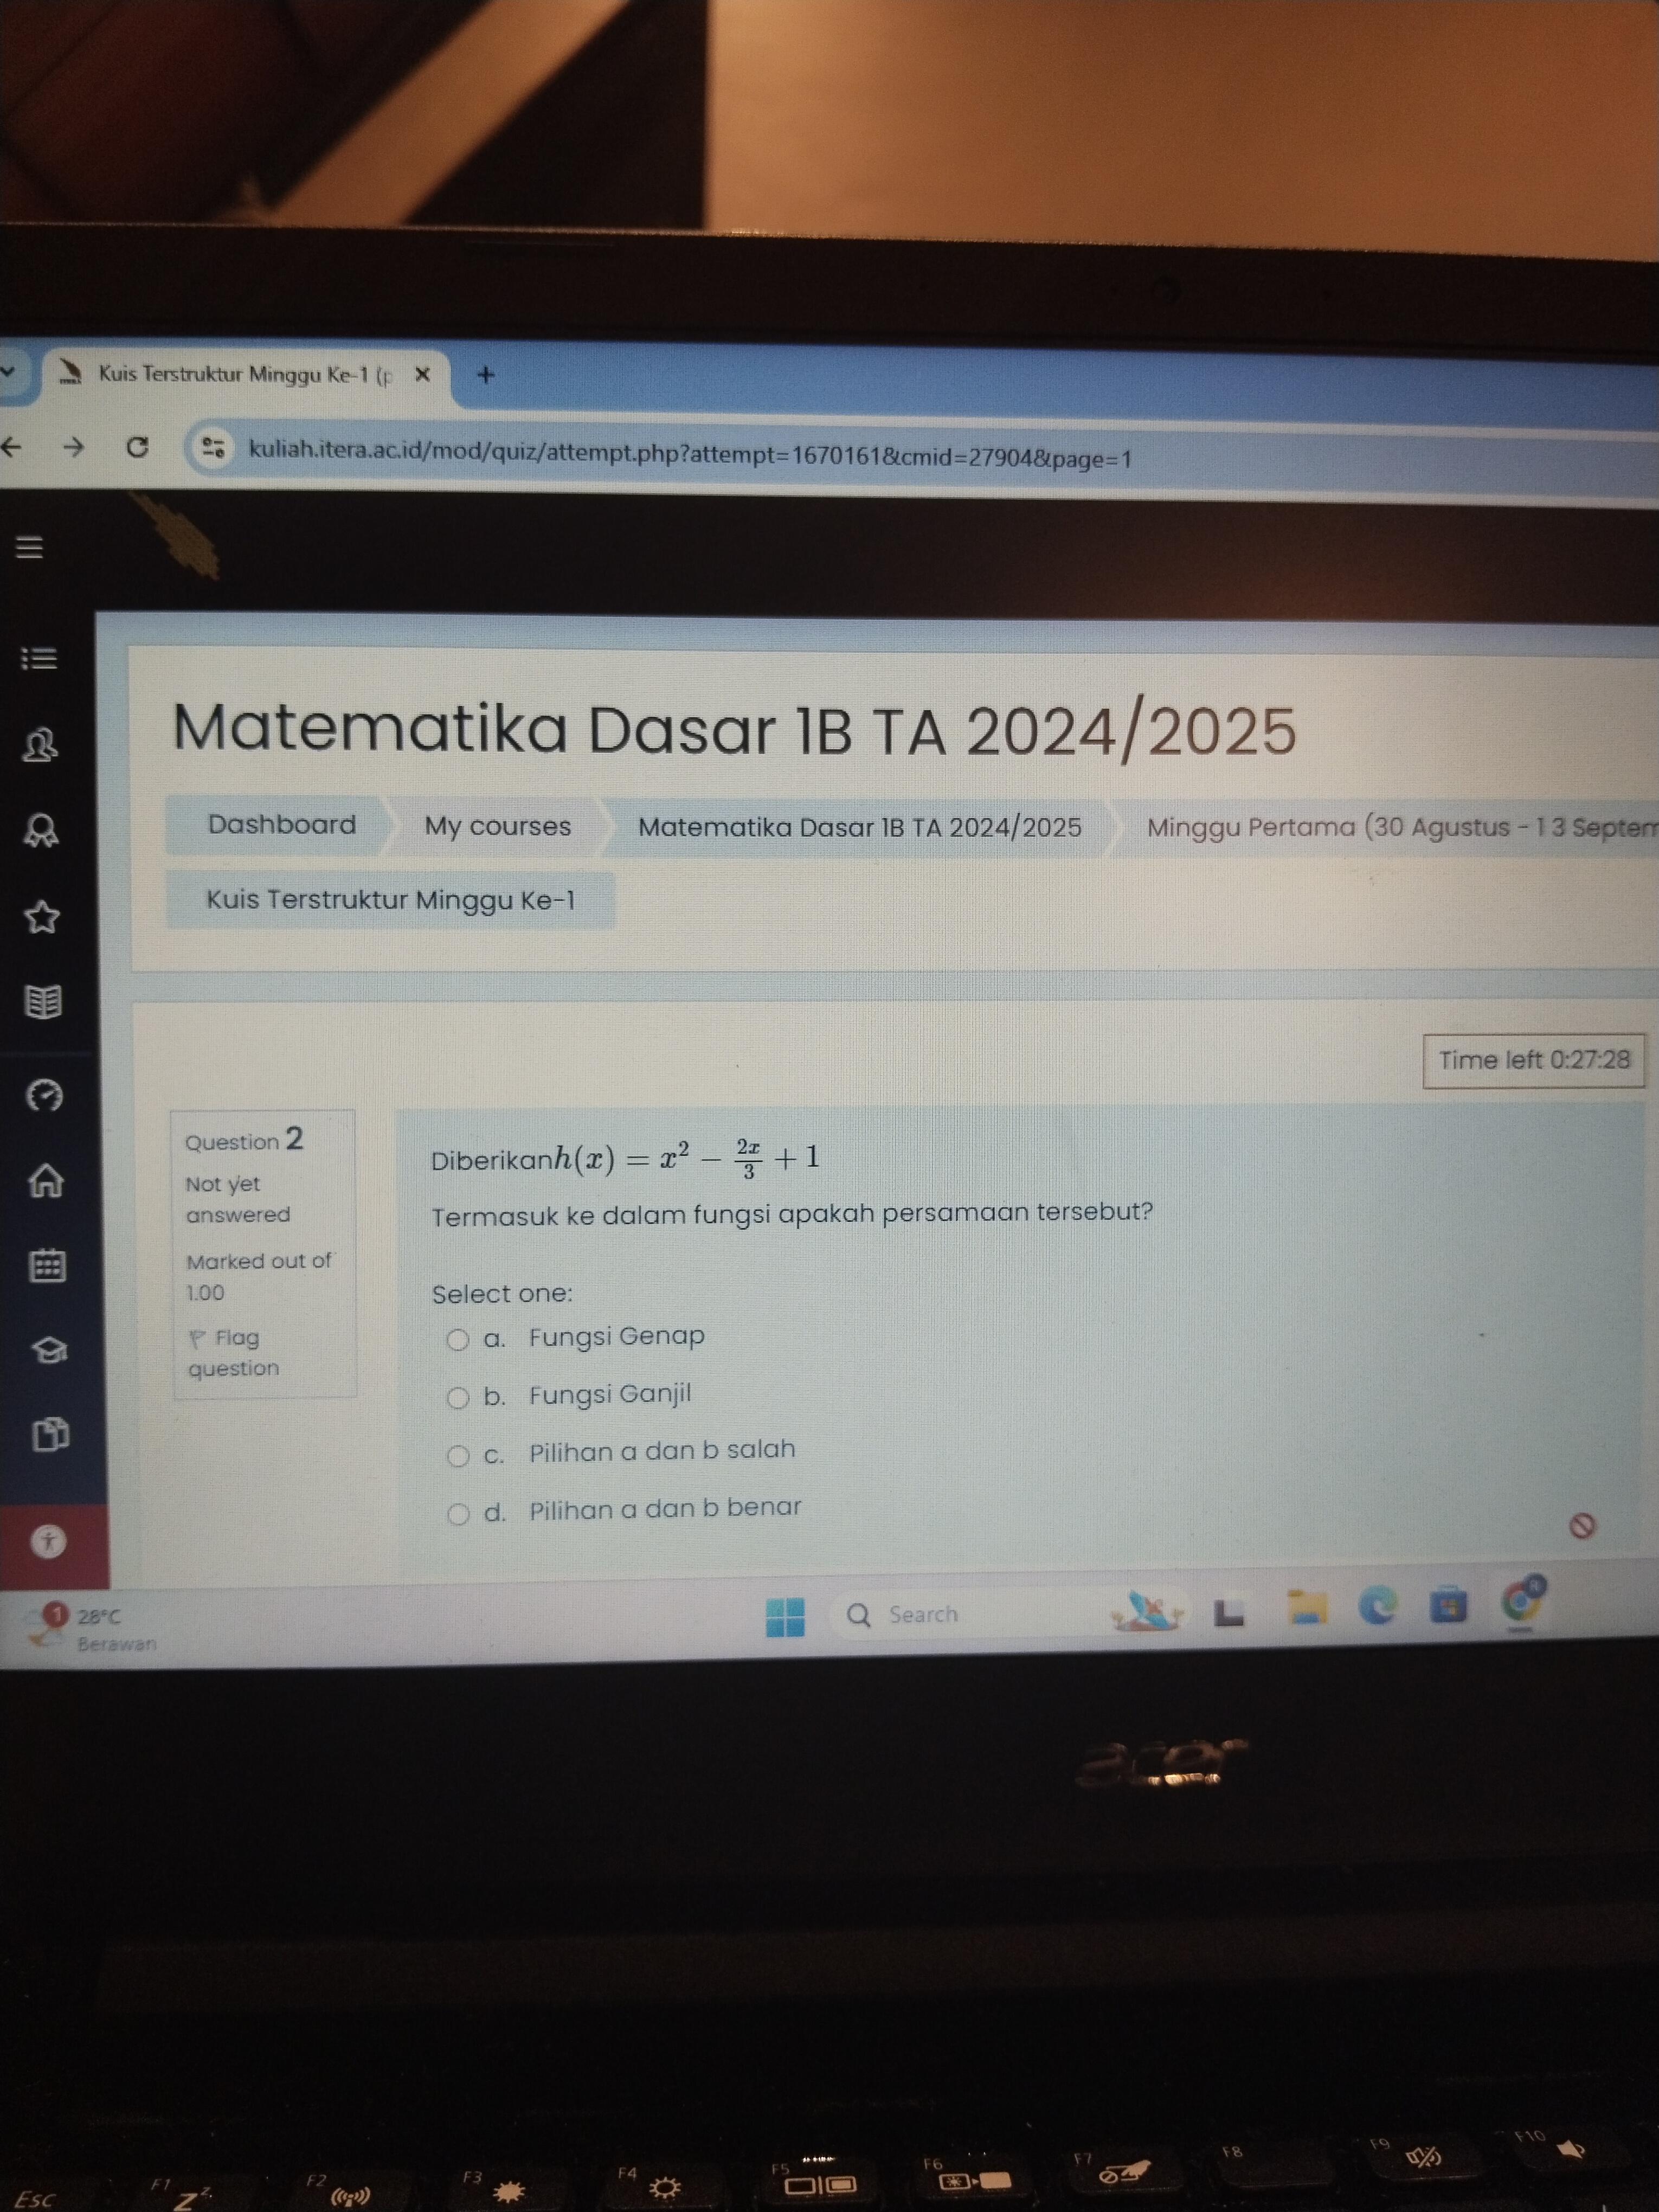Open Matematika Dasar 1B TA 2024/2025 breadcrumb

859,827
